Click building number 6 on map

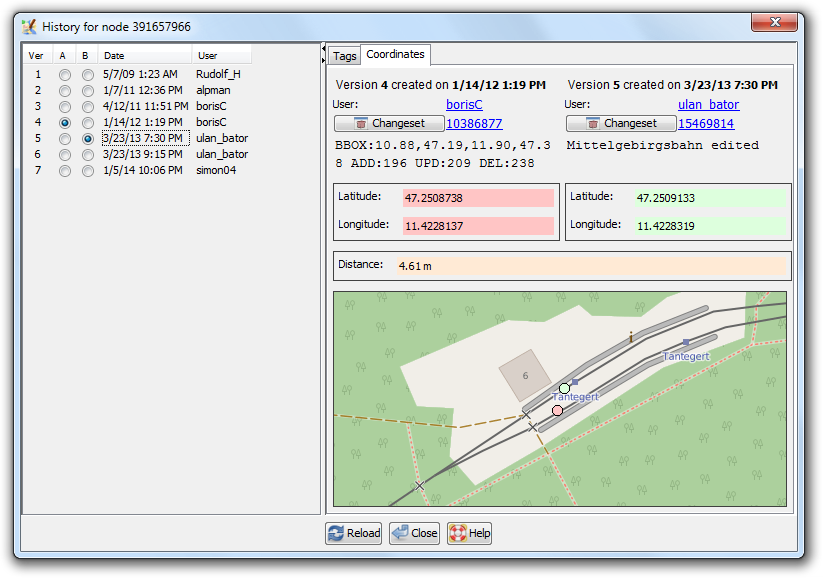pos(525,376)
